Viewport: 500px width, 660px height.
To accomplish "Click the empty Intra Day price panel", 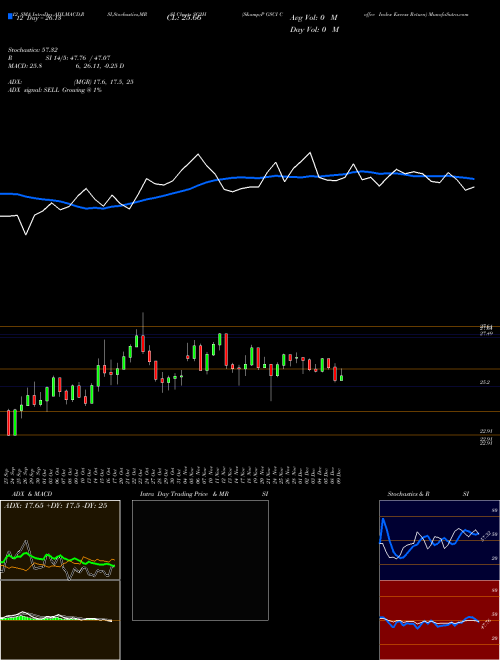I will tap(200, 560).
